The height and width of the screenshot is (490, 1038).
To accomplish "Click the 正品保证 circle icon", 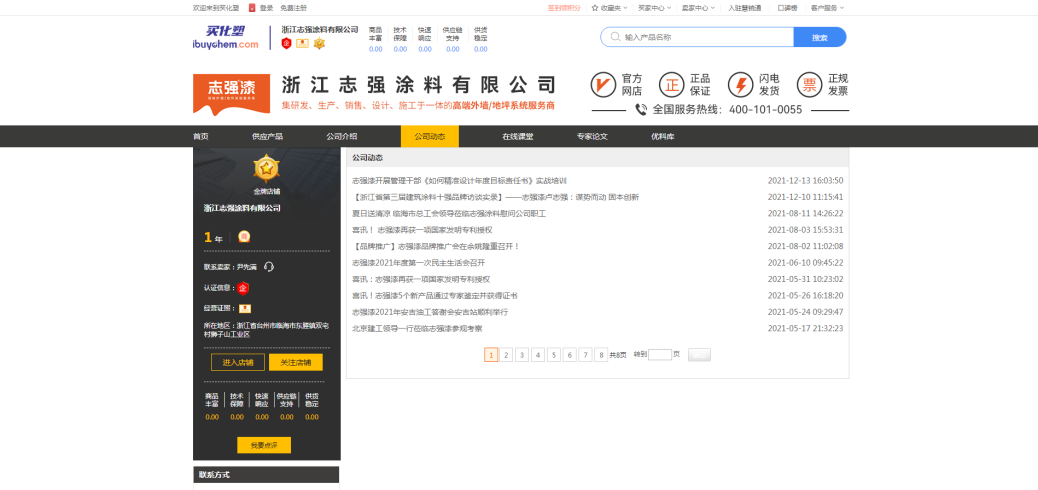I will pyautogui.click(x=671, y=85).
